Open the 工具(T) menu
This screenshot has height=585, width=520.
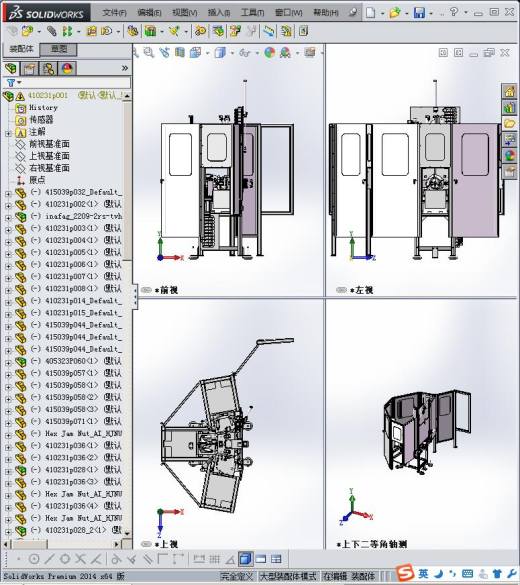tap(253, 13)
